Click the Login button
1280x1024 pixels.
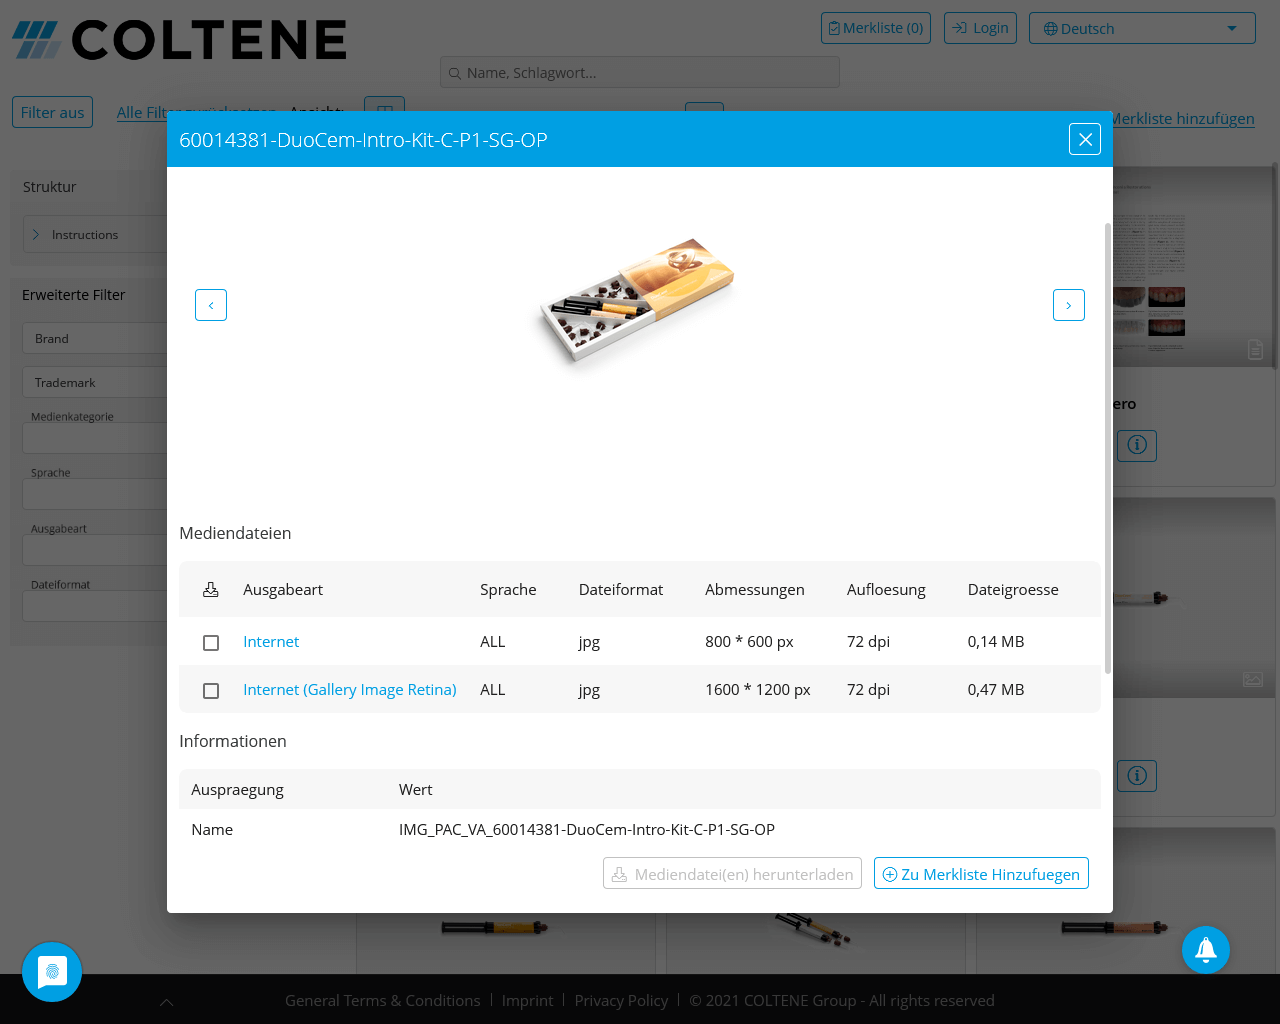981,28
